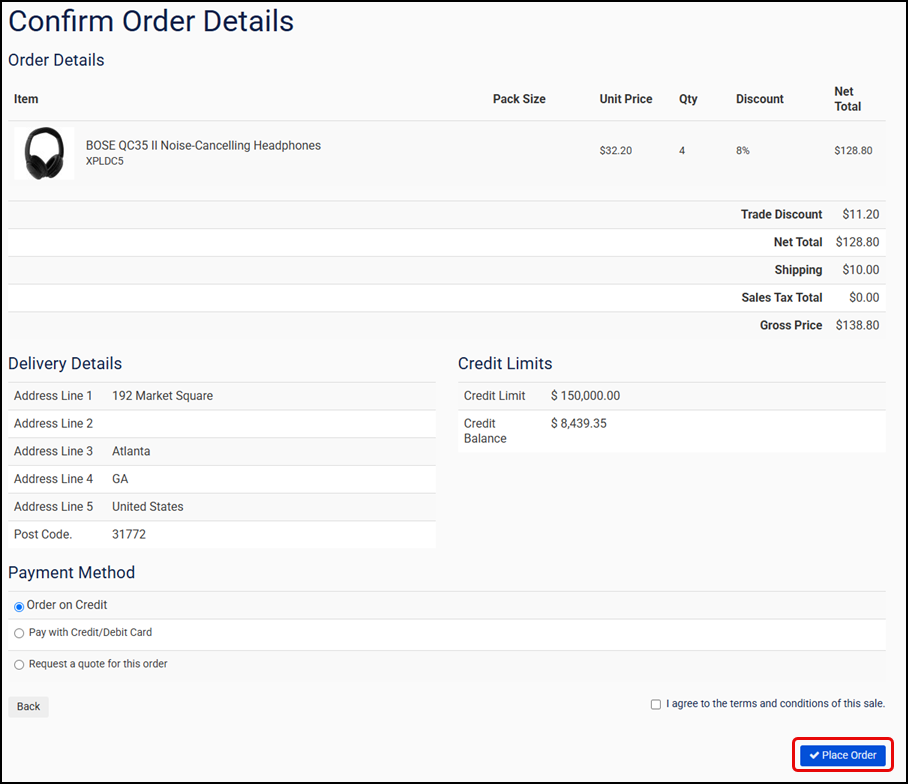The image size is (908, 784).
Task: Click the Item column header
Action: pyautogui.click(x=25, y=99)
